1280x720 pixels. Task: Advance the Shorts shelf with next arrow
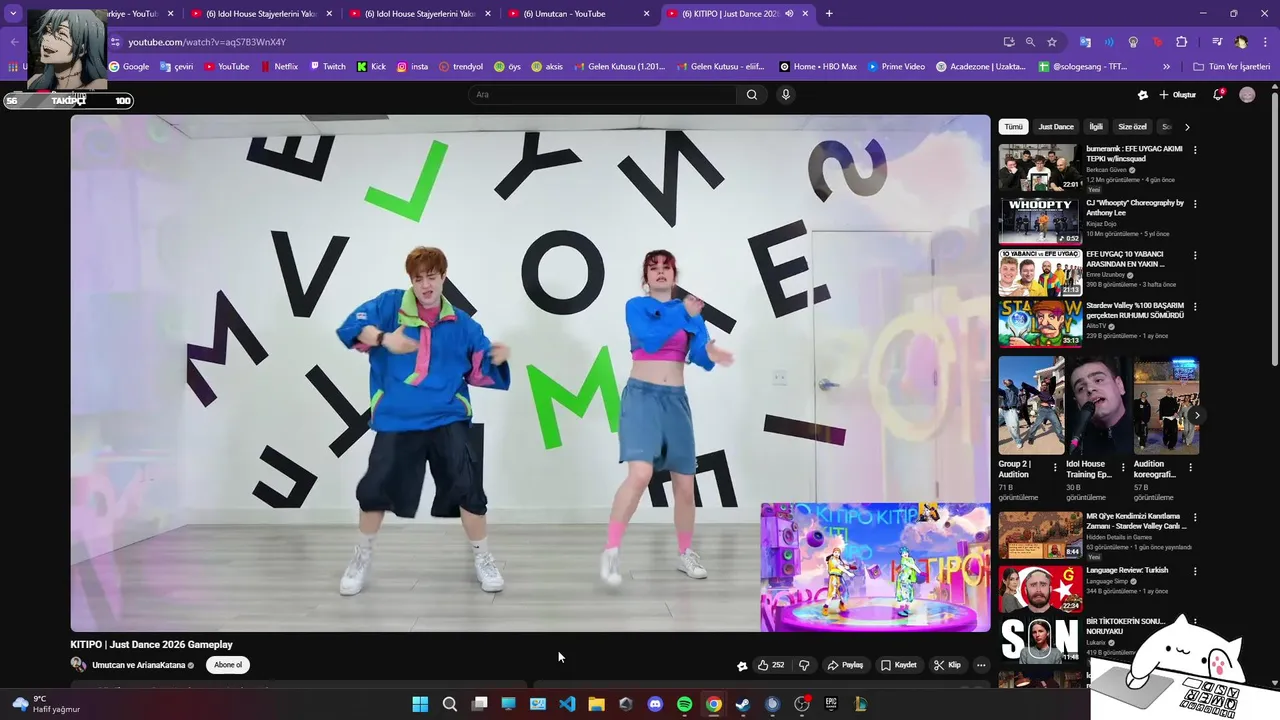coord(1197,415)
